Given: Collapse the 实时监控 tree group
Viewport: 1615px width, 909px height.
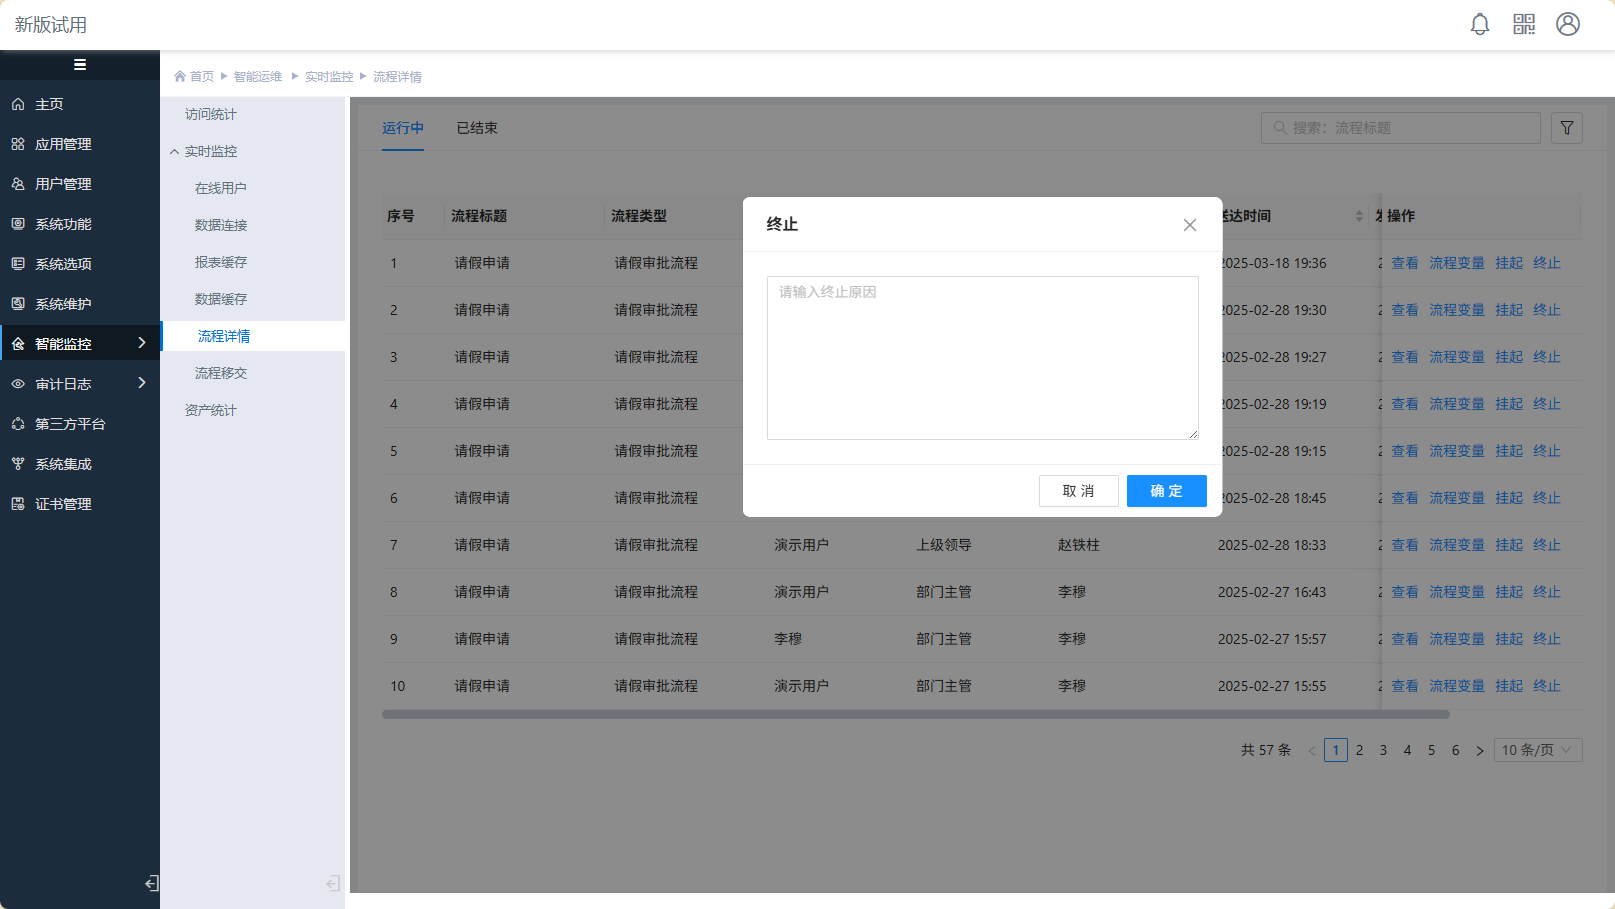Looking at the screenshot, I should (175, 152).
